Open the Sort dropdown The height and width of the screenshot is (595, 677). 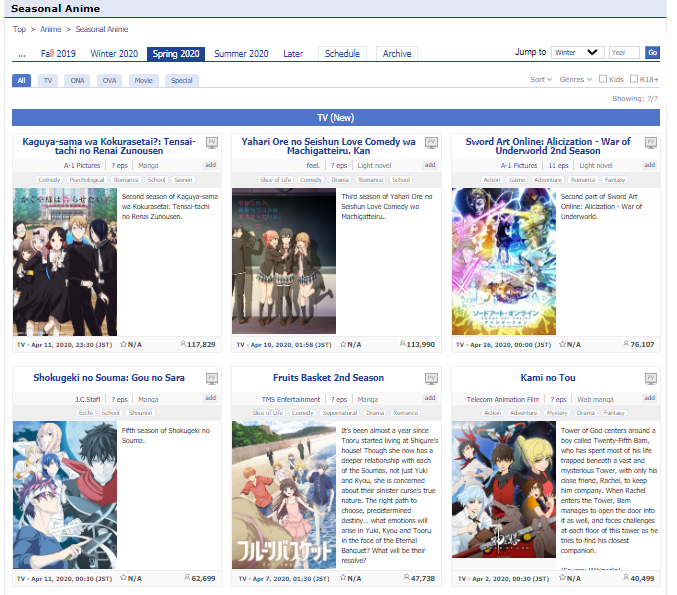pyautogui.click(x=541, y=79)
